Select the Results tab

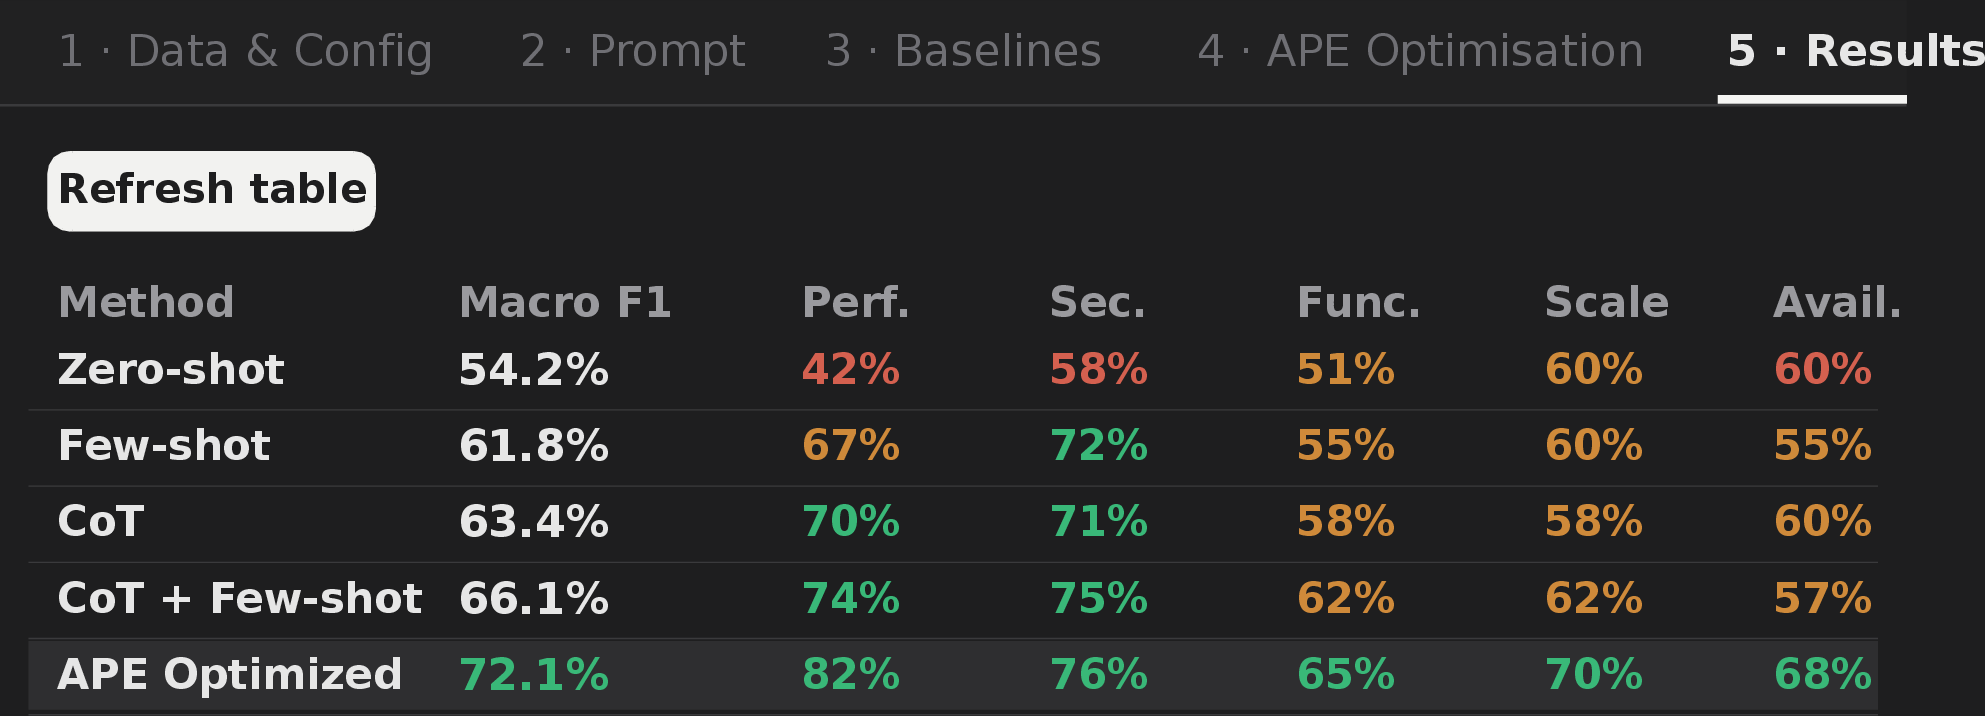1855,51
